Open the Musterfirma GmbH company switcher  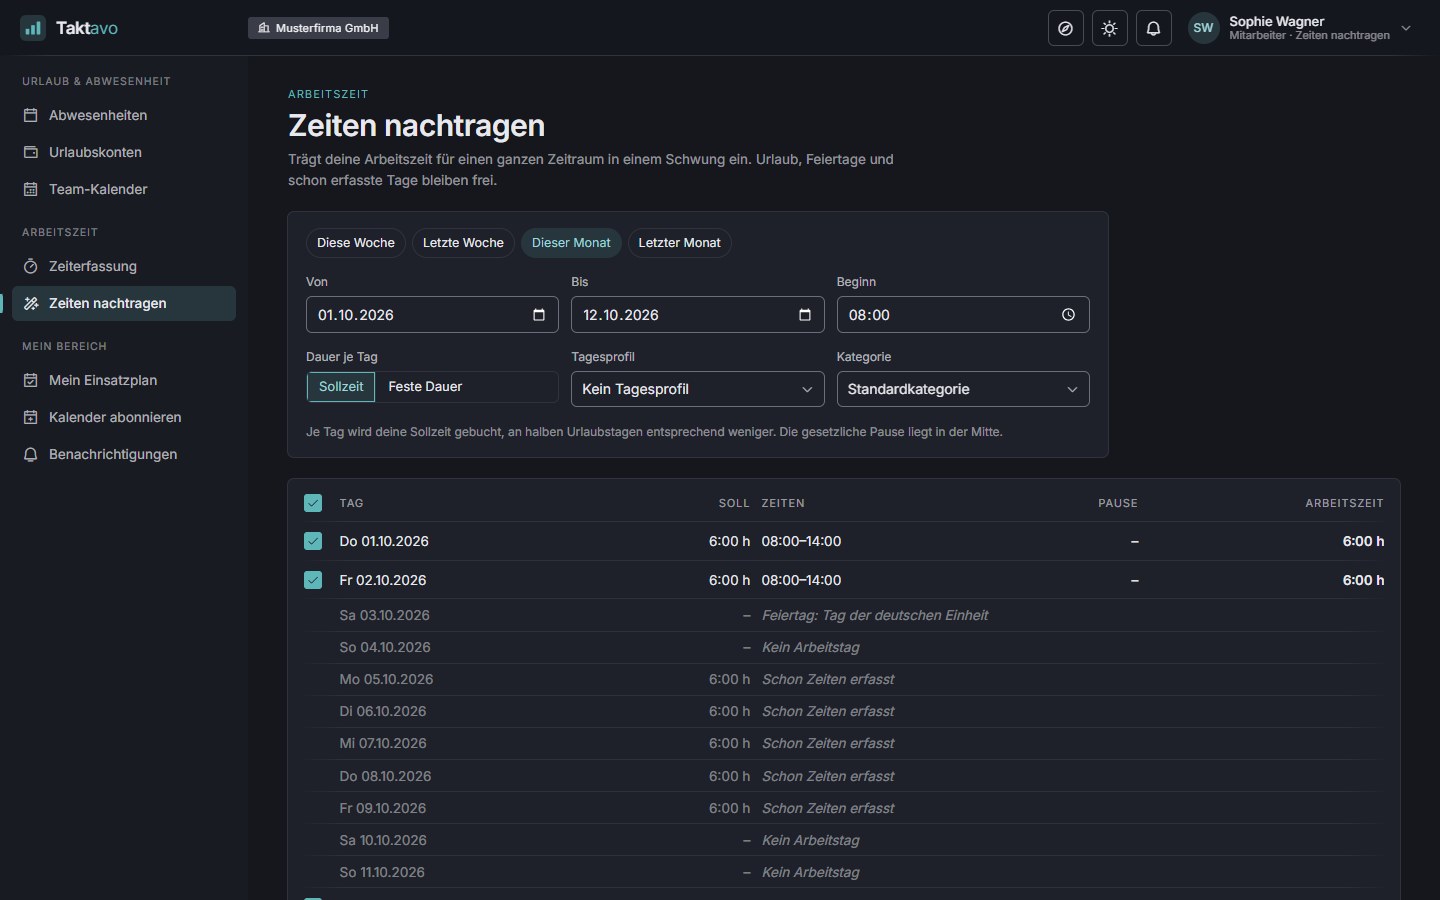tap(318, 28)
